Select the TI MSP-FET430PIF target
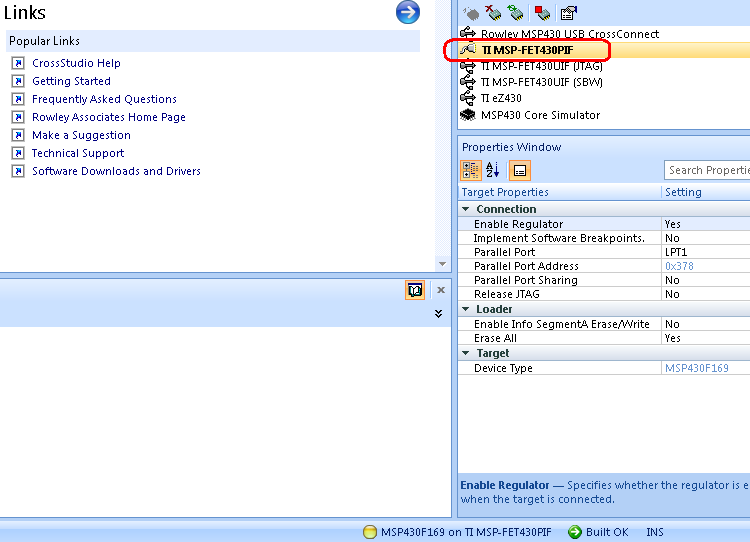The width and height of the screenshot is (750, 542). coord(527,50)
